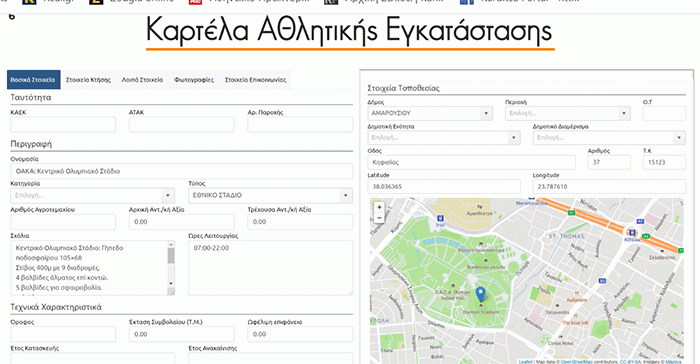Click the Έκταση Συμβολαίου (Τ.Μ.) field
700x364 pixels.
tap(182, 334)
